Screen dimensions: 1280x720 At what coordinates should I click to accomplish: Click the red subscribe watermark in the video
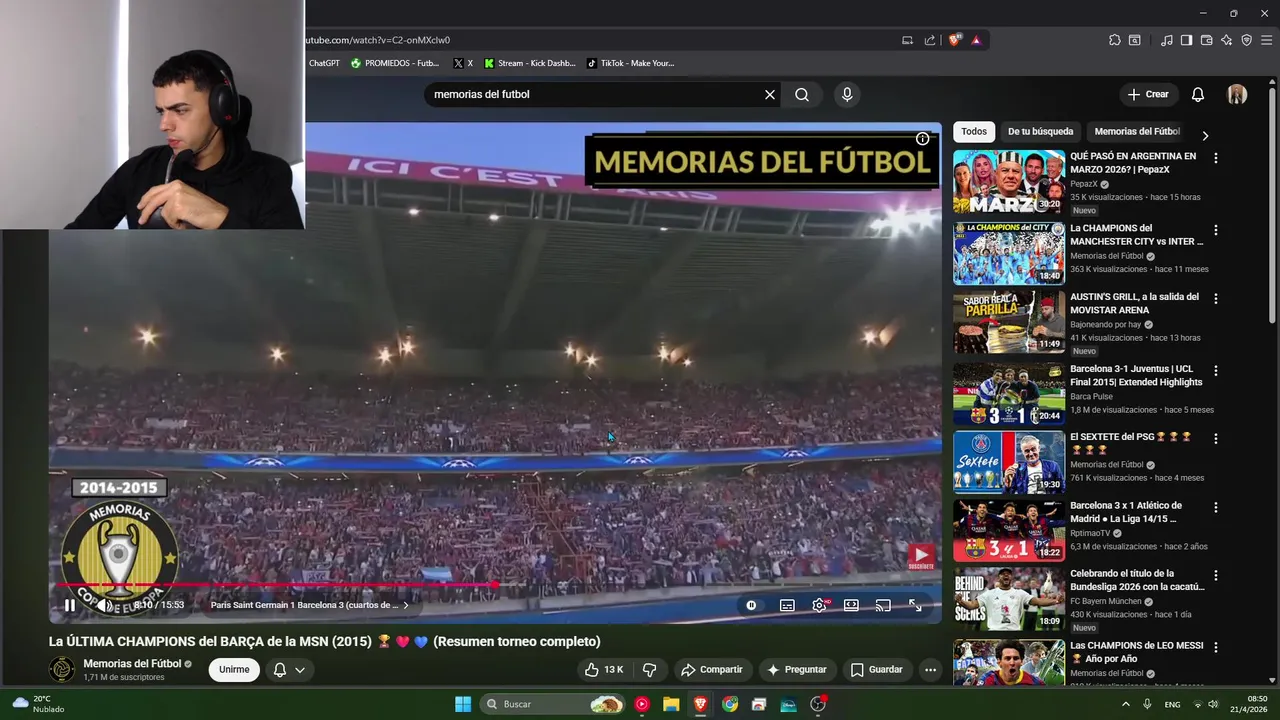921,557
